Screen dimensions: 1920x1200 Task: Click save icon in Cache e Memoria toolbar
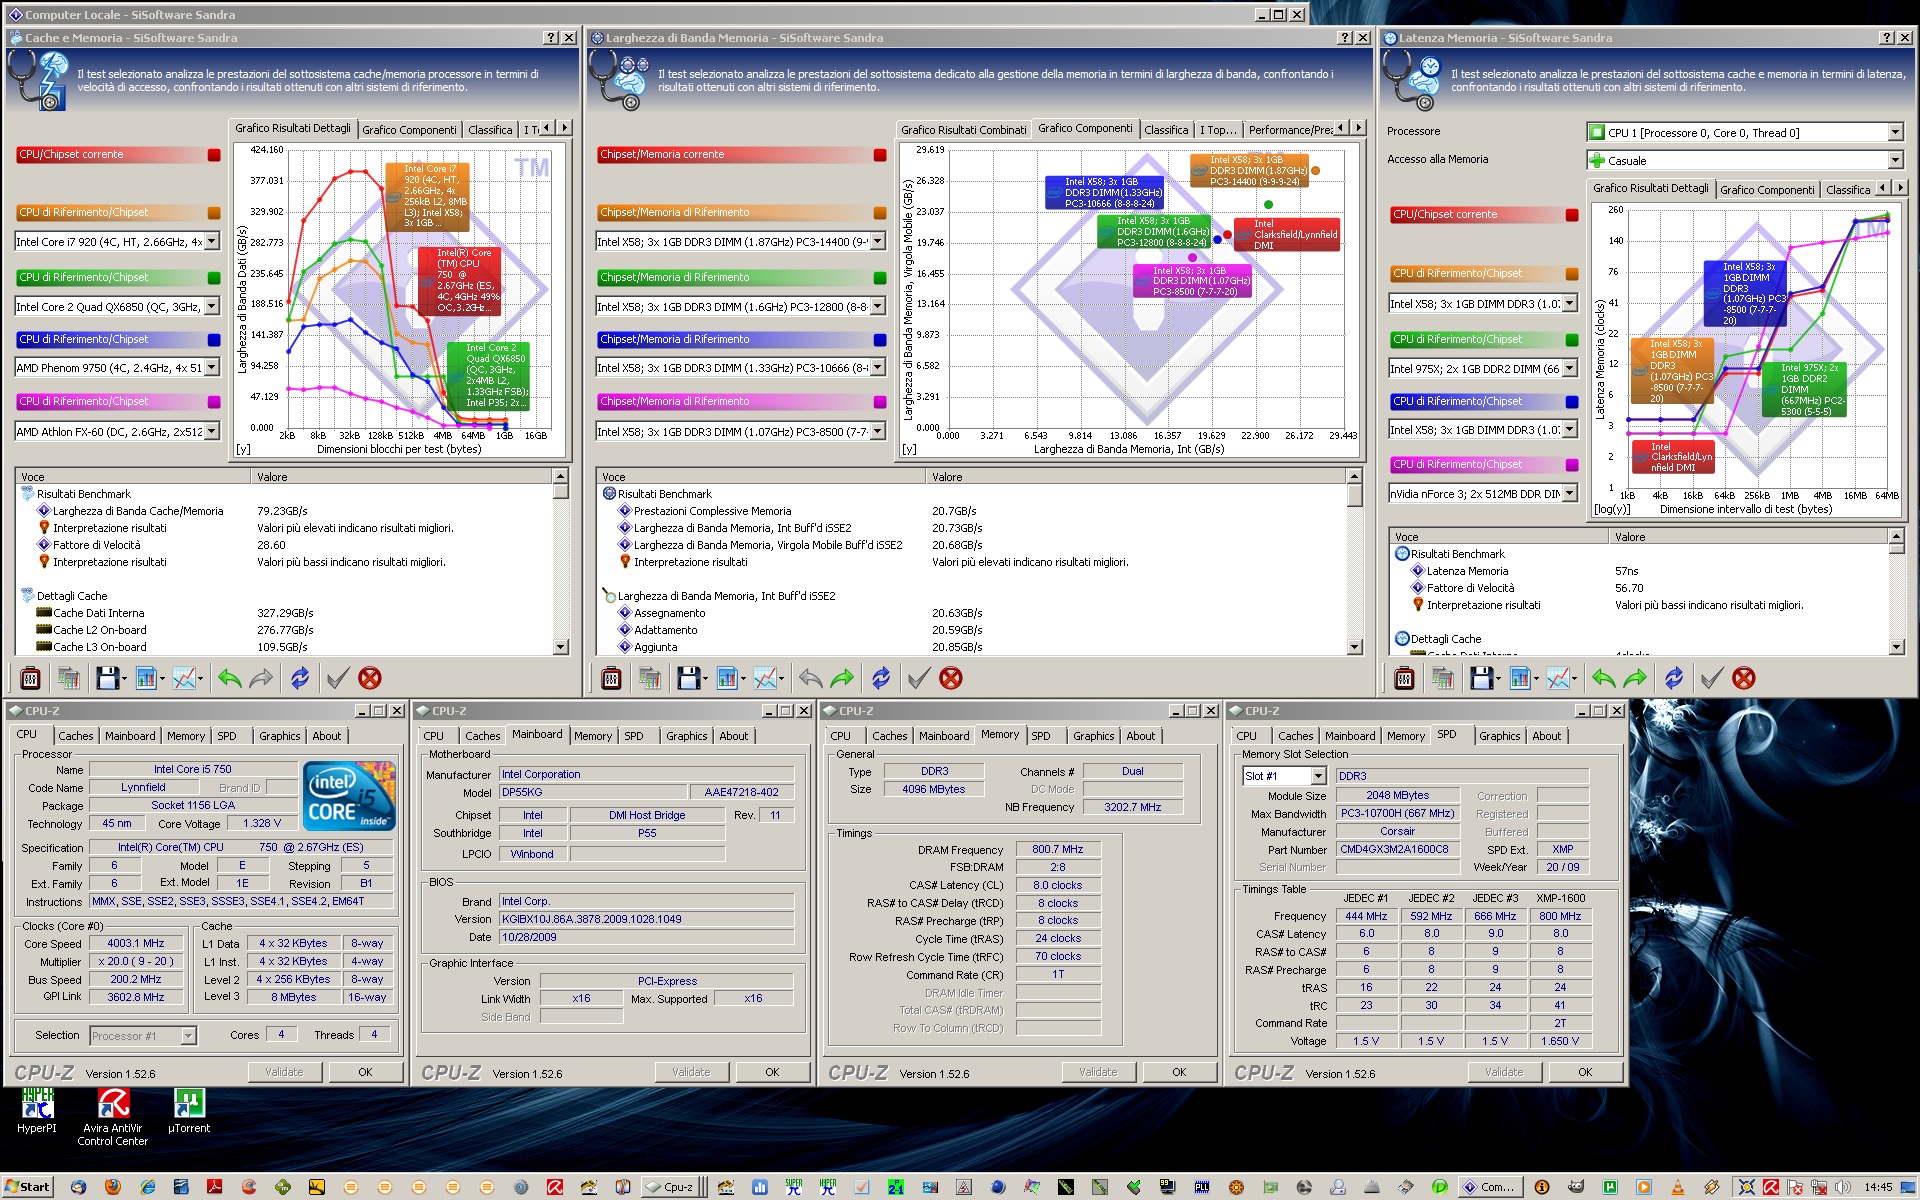(x=106, y=679)
